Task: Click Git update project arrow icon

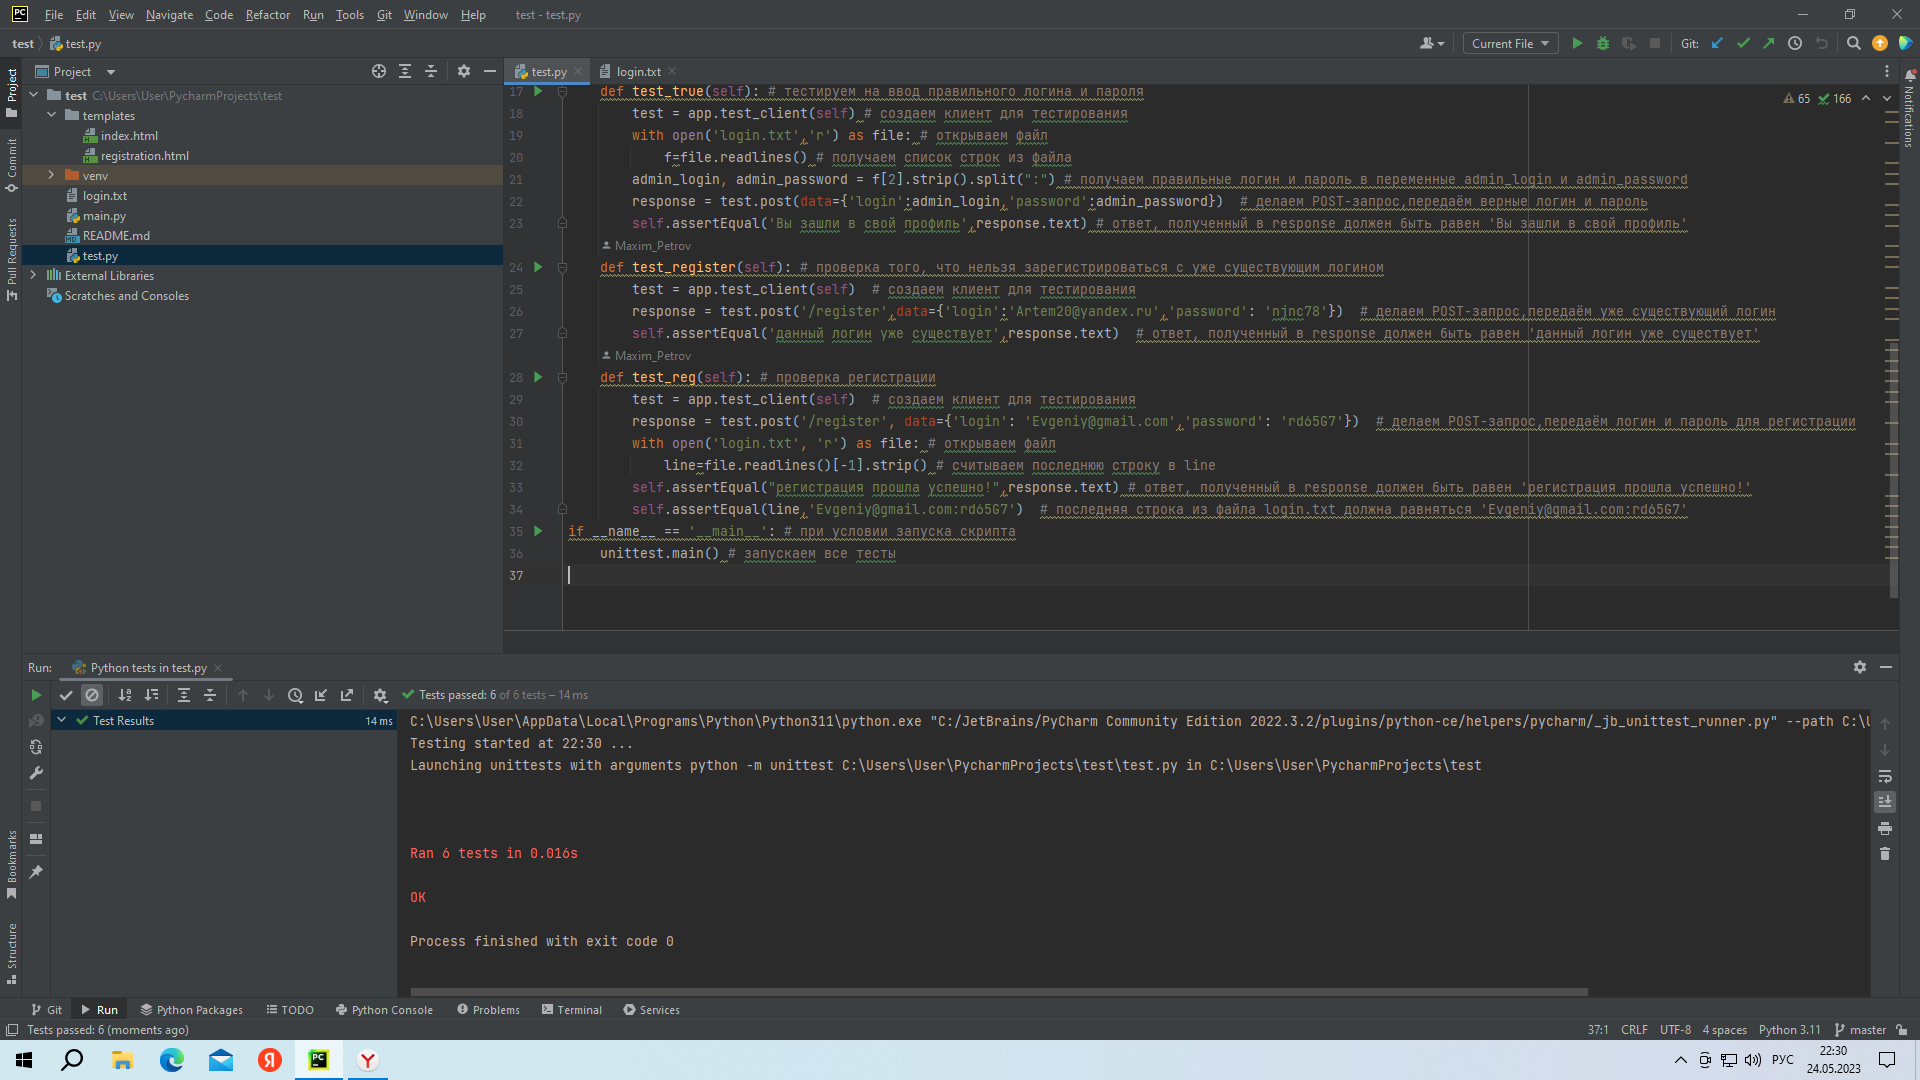Action: click(x=1717, y=44)
